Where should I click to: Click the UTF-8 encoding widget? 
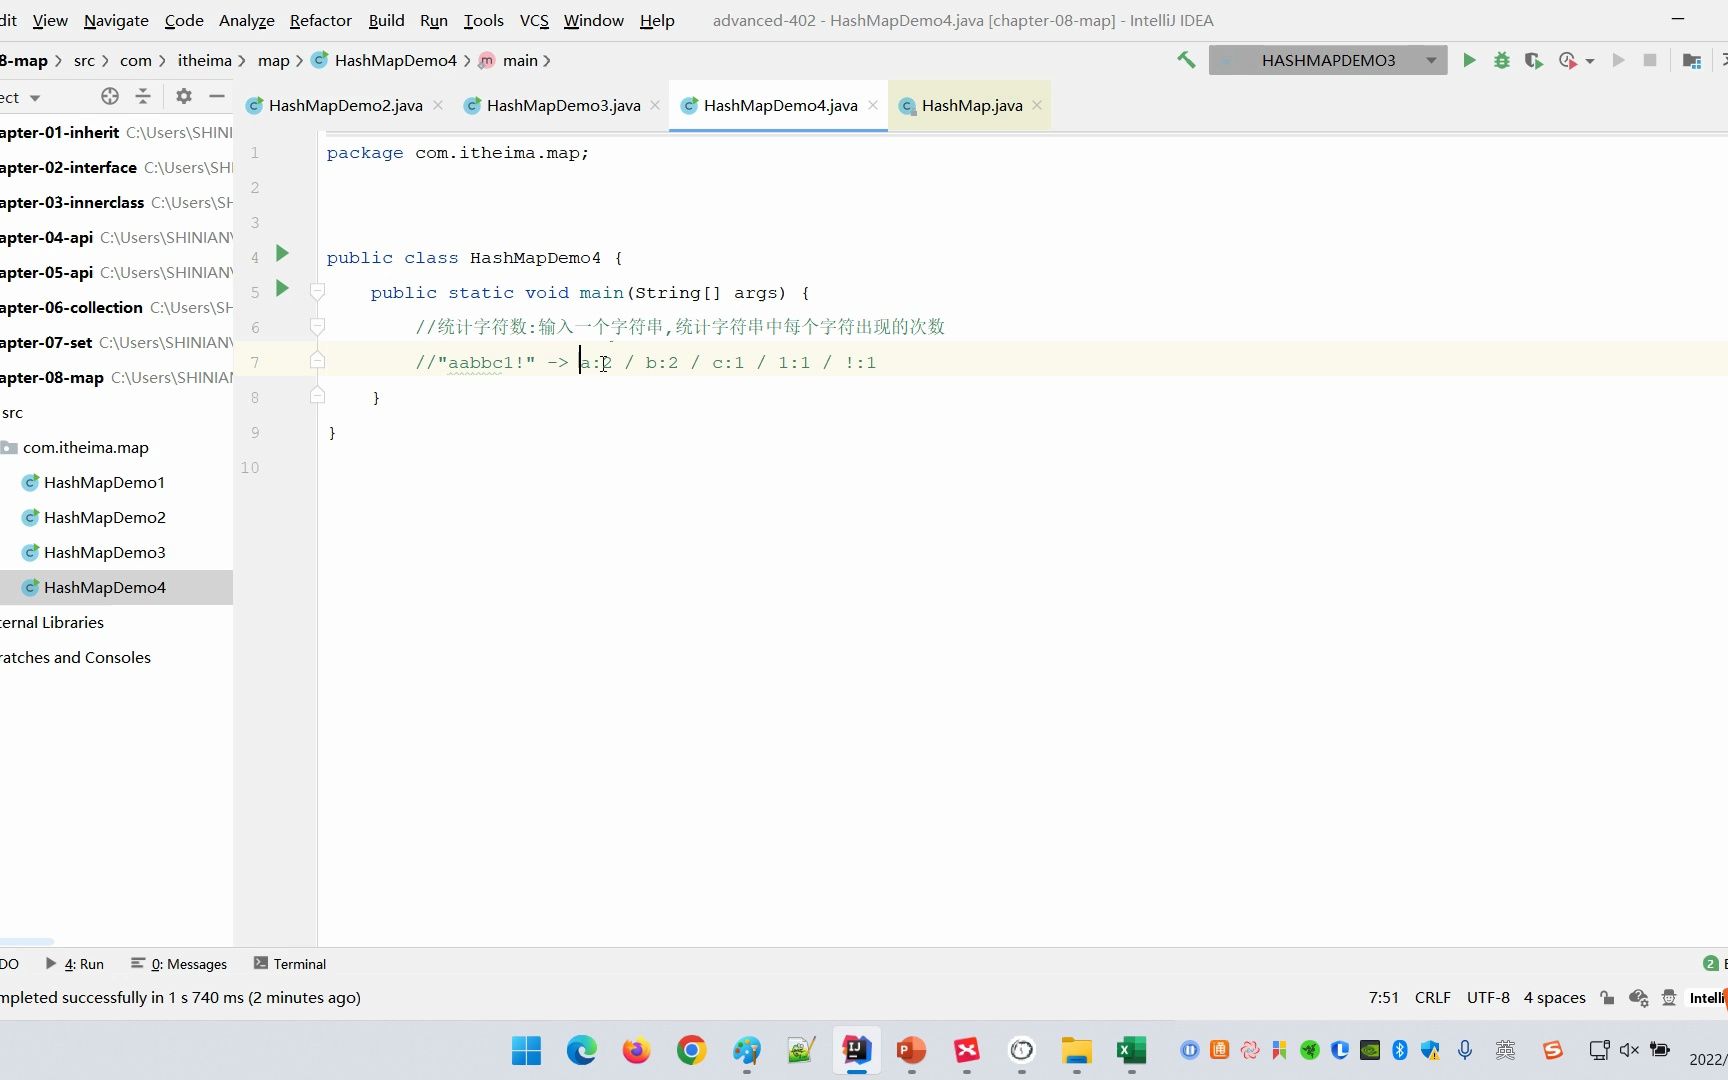pos(1488,998)
